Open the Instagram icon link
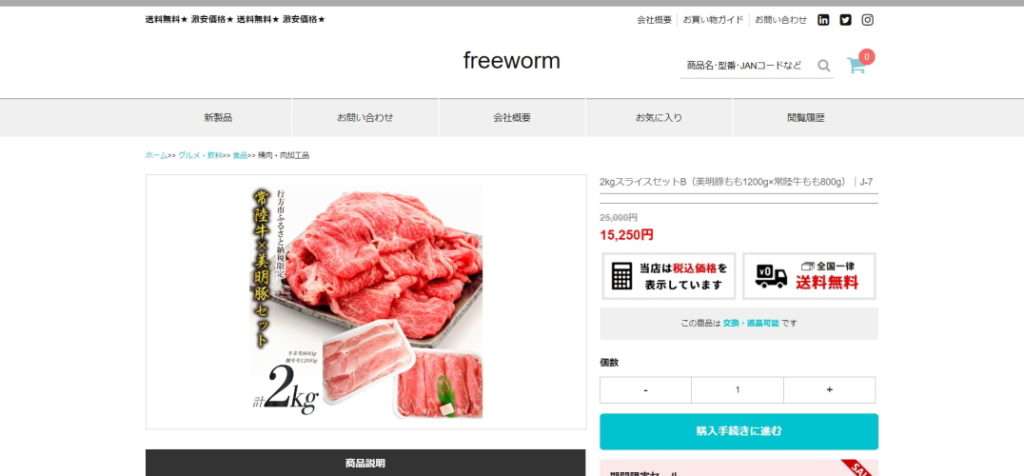This screenshot has width=1024, height=476. click(867, 20)
